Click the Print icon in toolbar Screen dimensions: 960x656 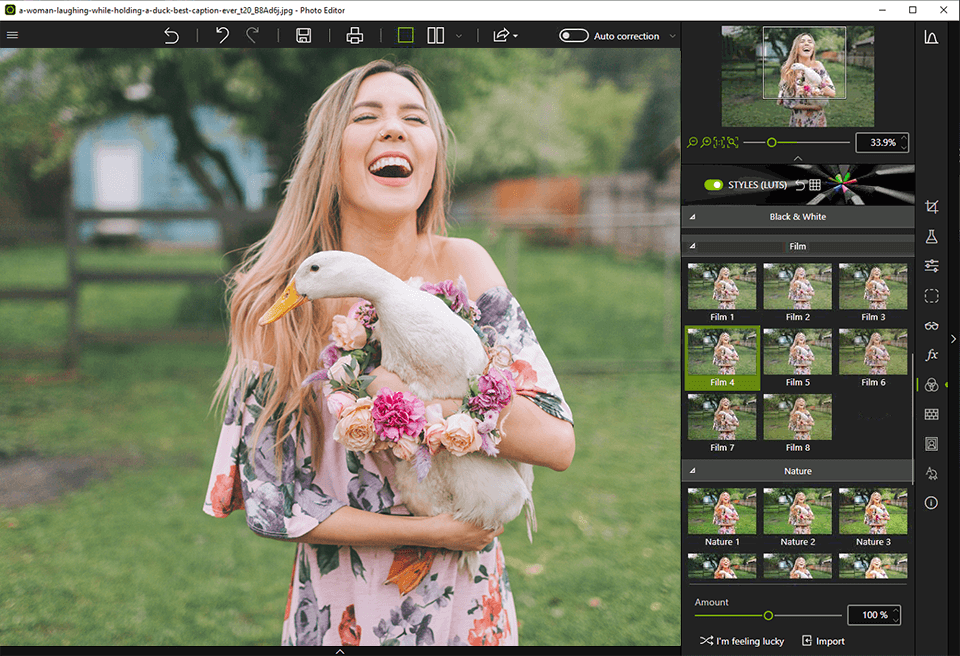pos(354,36)
